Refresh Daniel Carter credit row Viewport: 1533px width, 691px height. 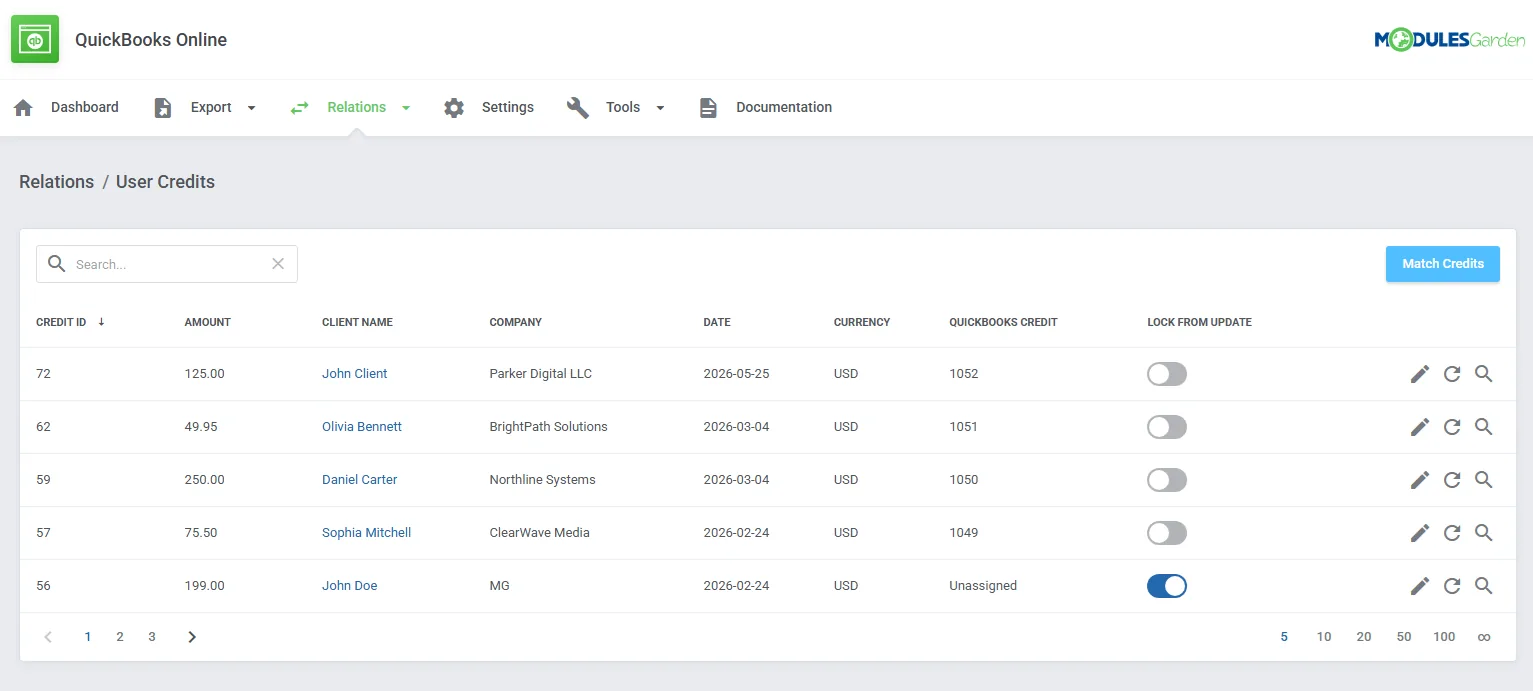click(1452, 480)
